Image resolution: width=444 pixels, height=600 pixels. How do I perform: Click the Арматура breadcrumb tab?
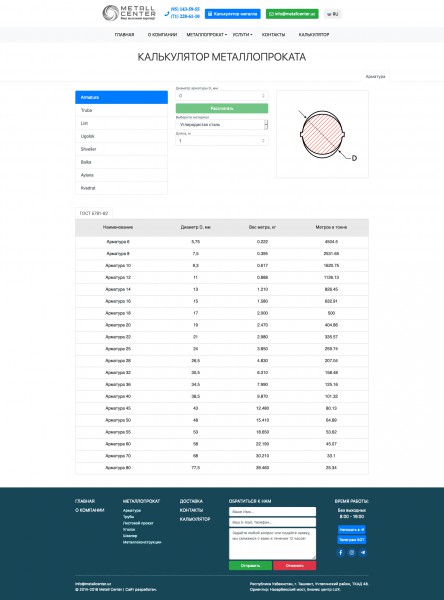[x=375, y=77]
